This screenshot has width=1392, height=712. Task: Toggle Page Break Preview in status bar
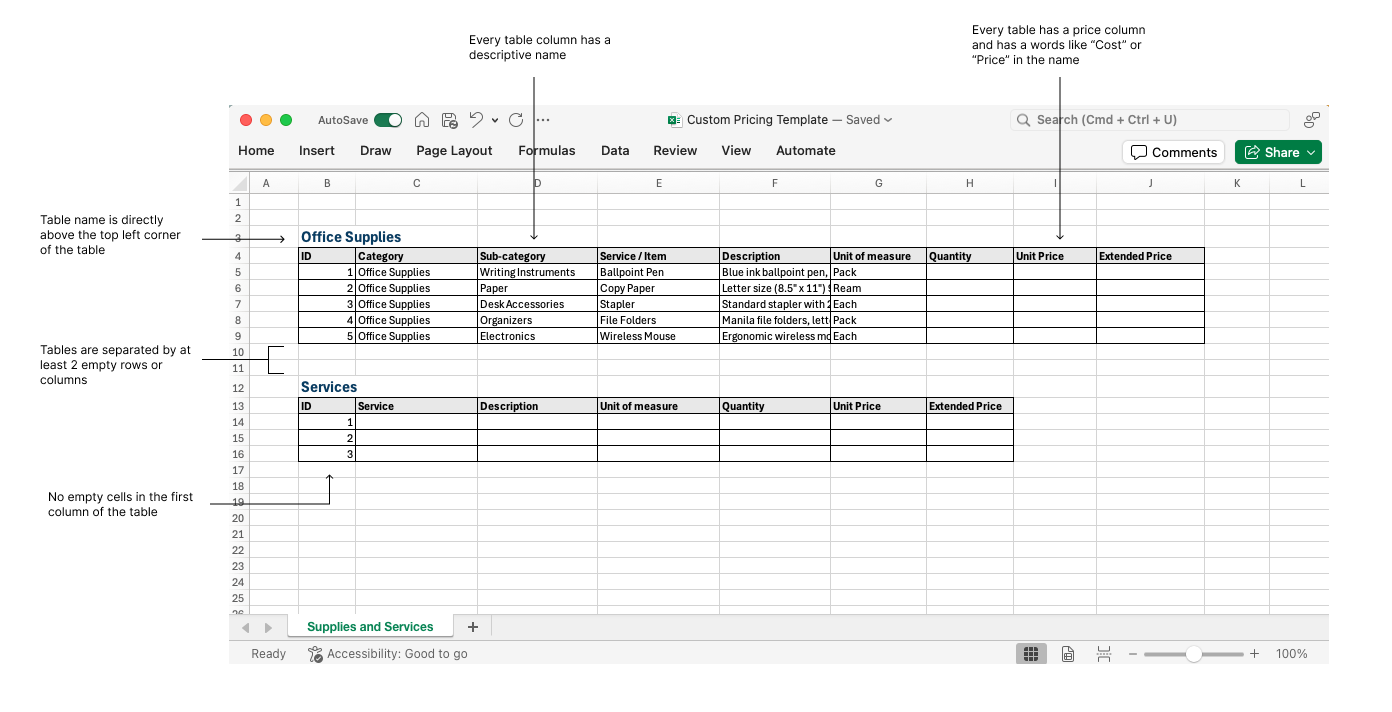point(1104,653)
